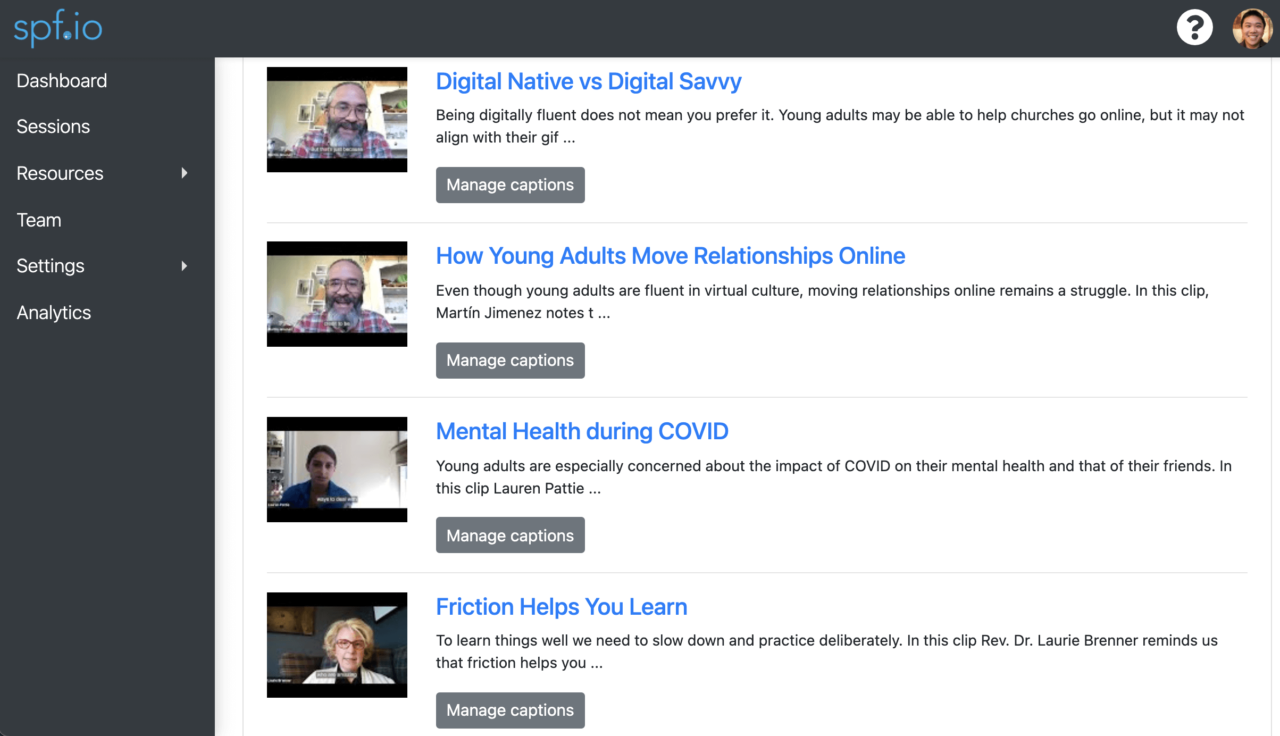Click the Mental Health during COVID thumbnail

coord(336,469)
